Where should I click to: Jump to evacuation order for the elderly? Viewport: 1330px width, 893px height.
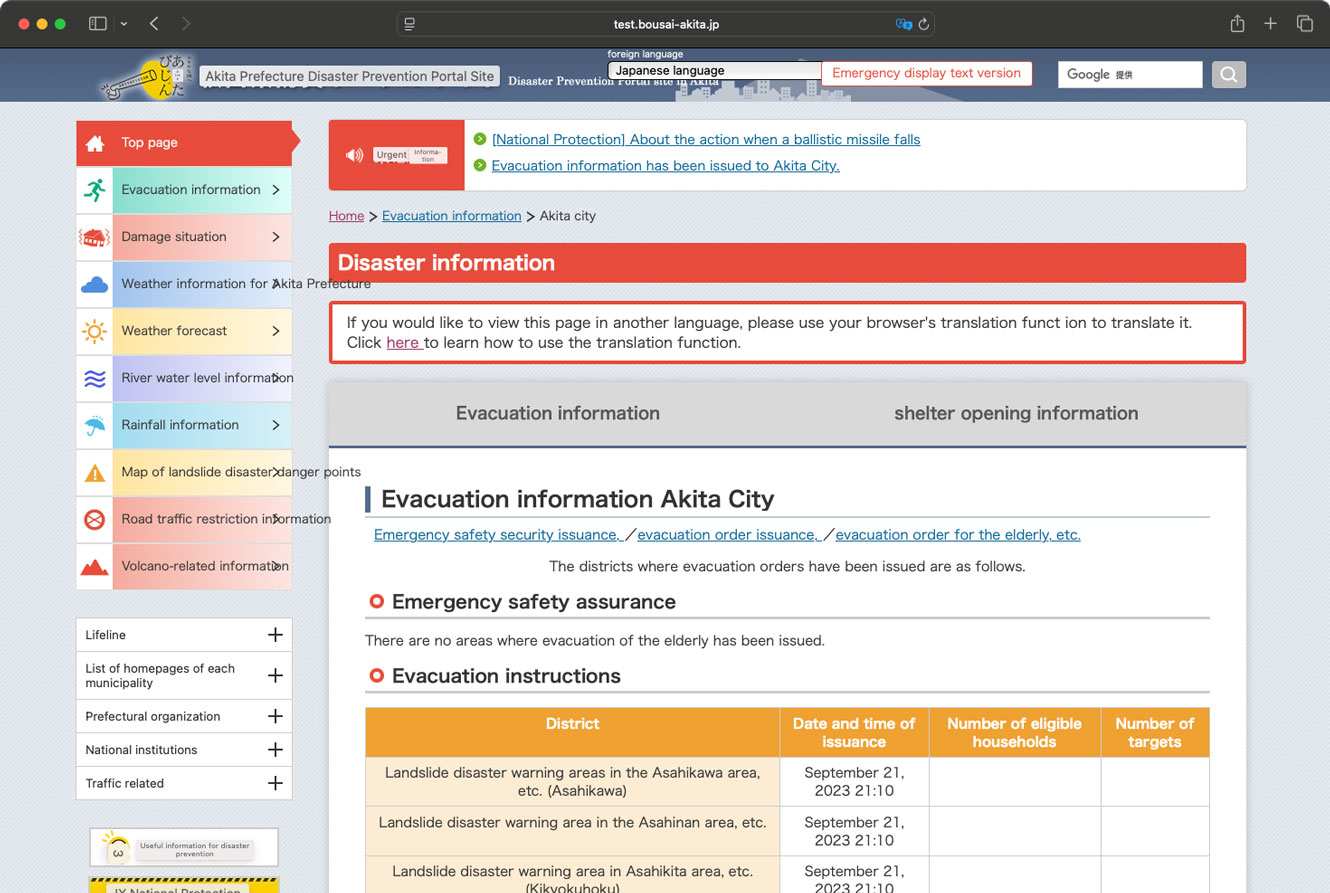pos(958,535)
